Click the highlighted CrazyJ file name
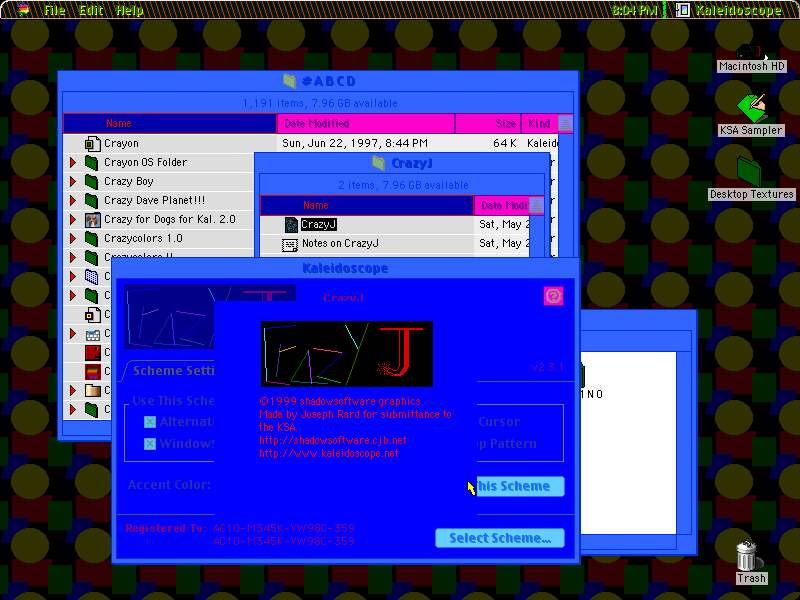This screenshot has width=800, height=600. pos(318,224)
